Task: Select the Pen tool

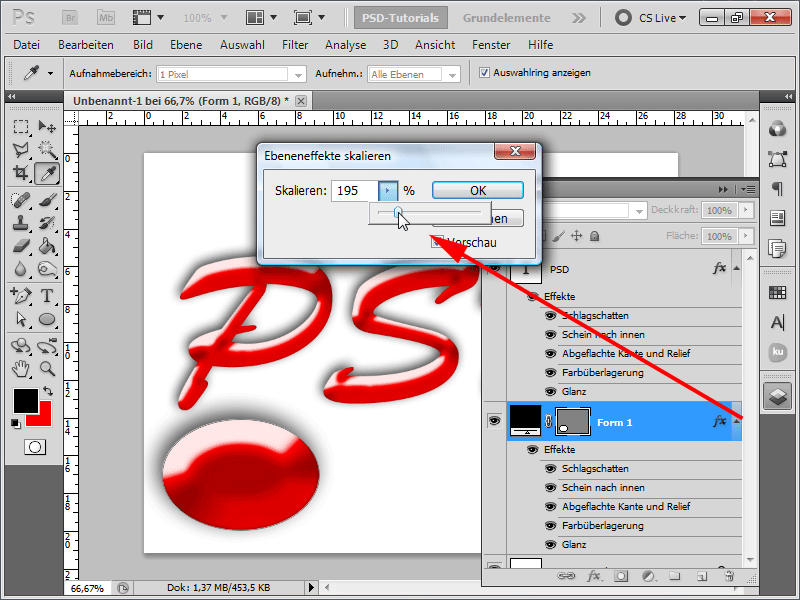Action: (x=20, y=295)
